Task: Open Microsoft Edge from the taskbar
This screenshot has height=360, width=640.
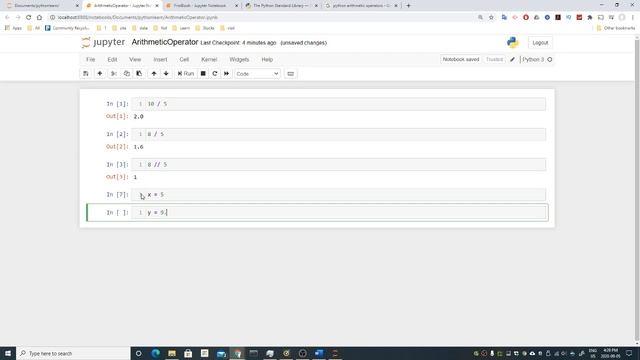Action: point(156,353)
